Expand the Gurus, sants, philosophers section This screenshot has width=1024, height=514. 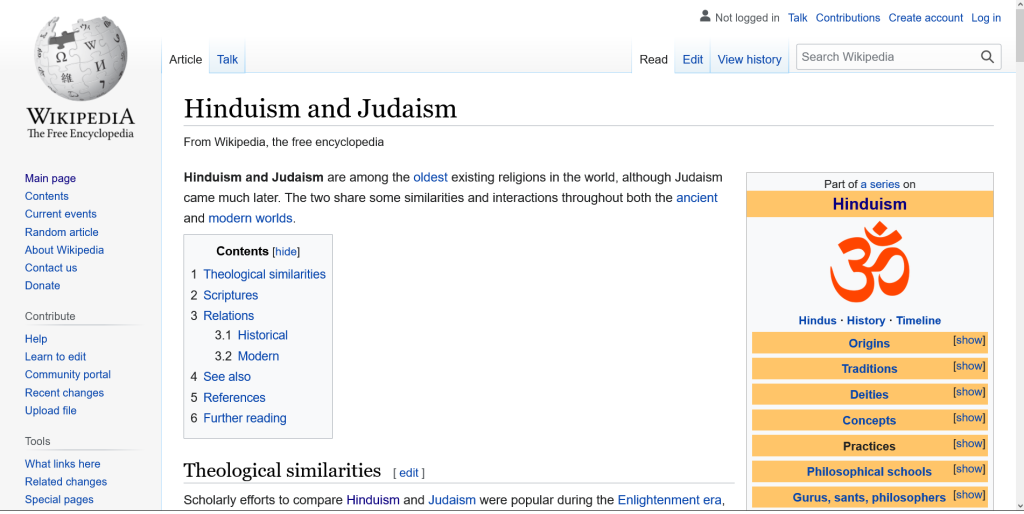969,494
